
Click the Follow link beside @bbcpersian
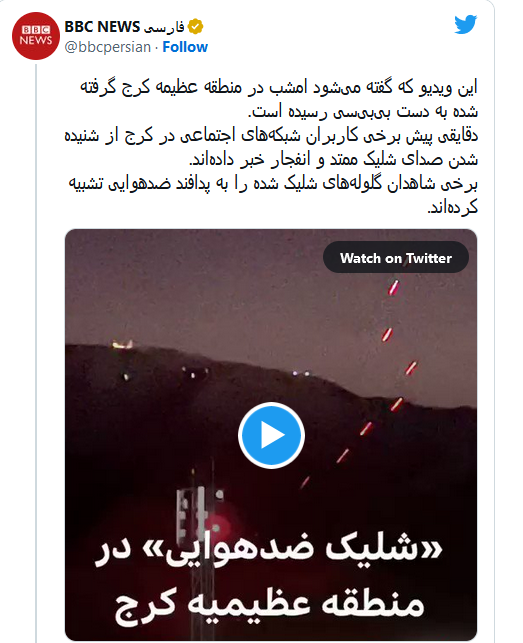(x=185, y=47)
